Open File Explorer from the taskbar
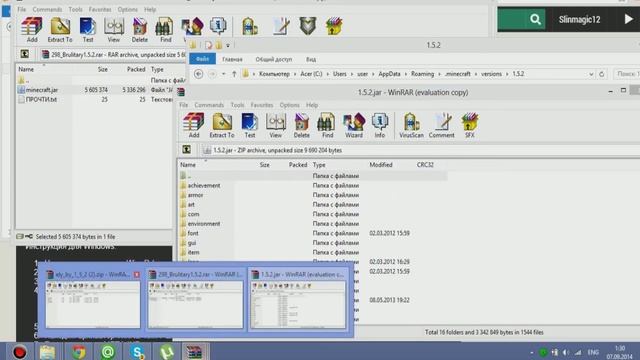This screenshot has height=360, width=640. 47,351
